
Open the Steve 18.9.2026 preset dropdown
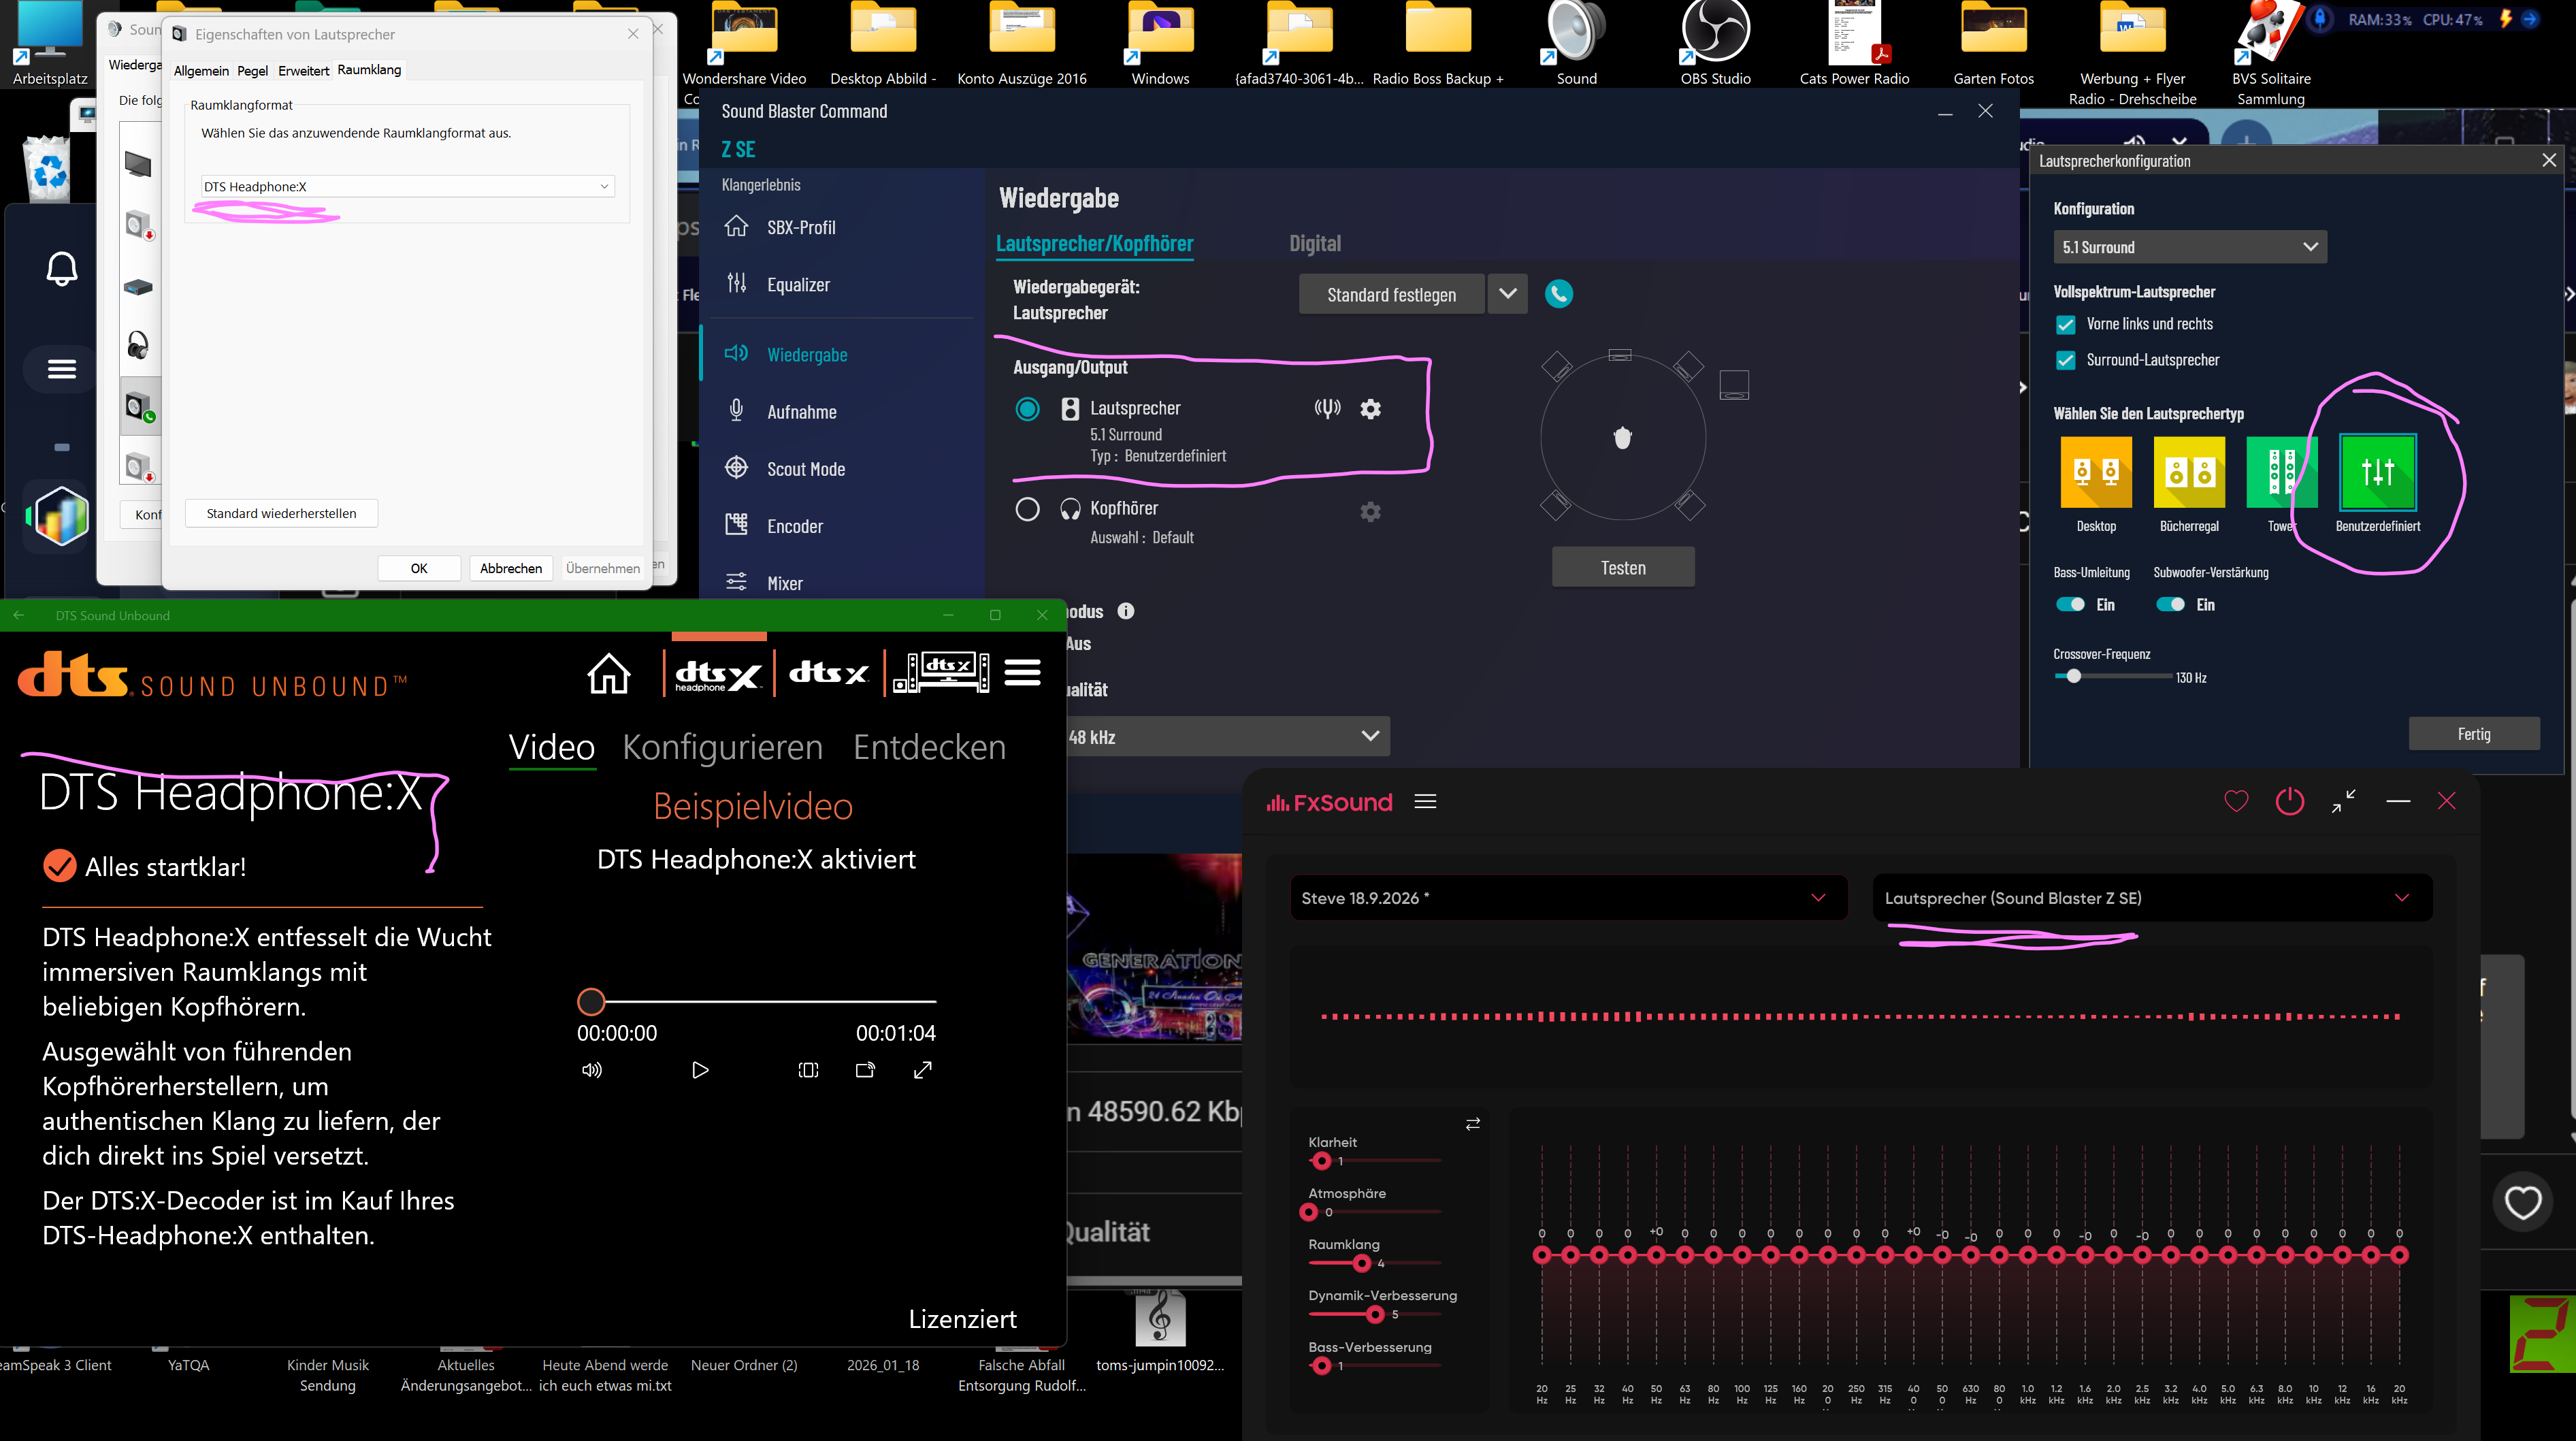1567,897
